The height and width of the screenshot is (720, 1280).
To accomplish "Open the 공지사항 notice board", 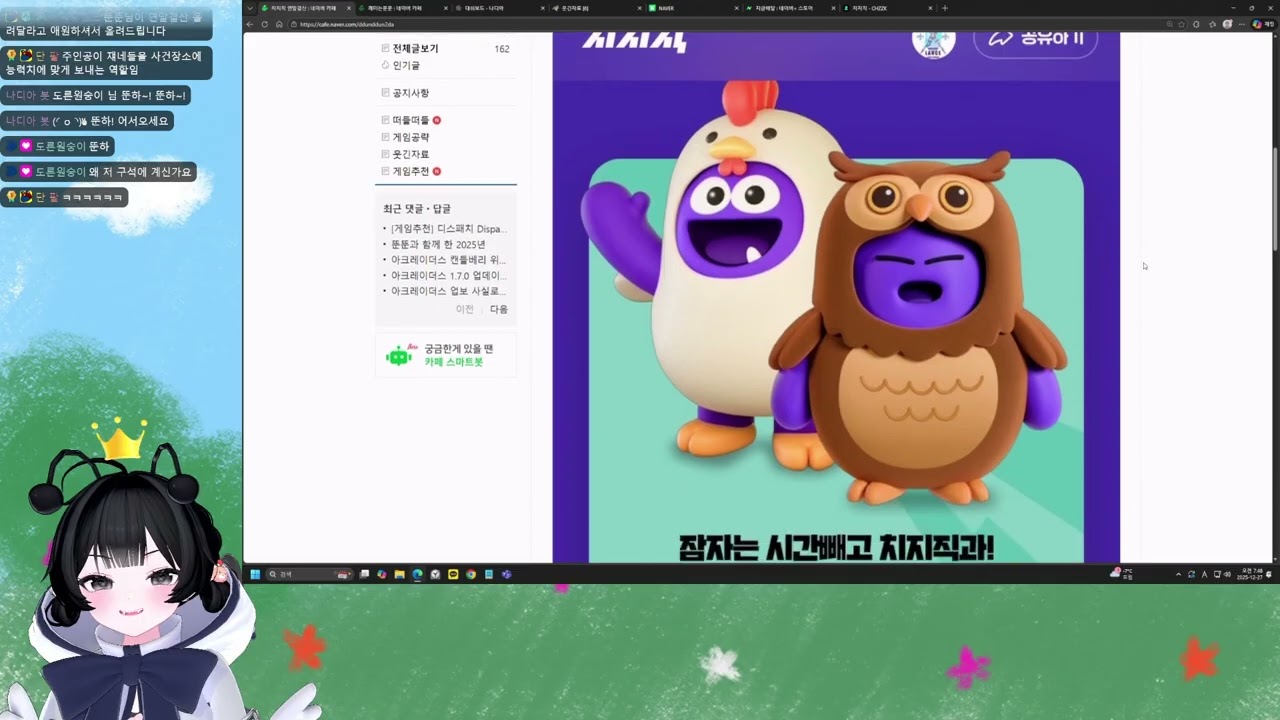I will click(410, 93).
